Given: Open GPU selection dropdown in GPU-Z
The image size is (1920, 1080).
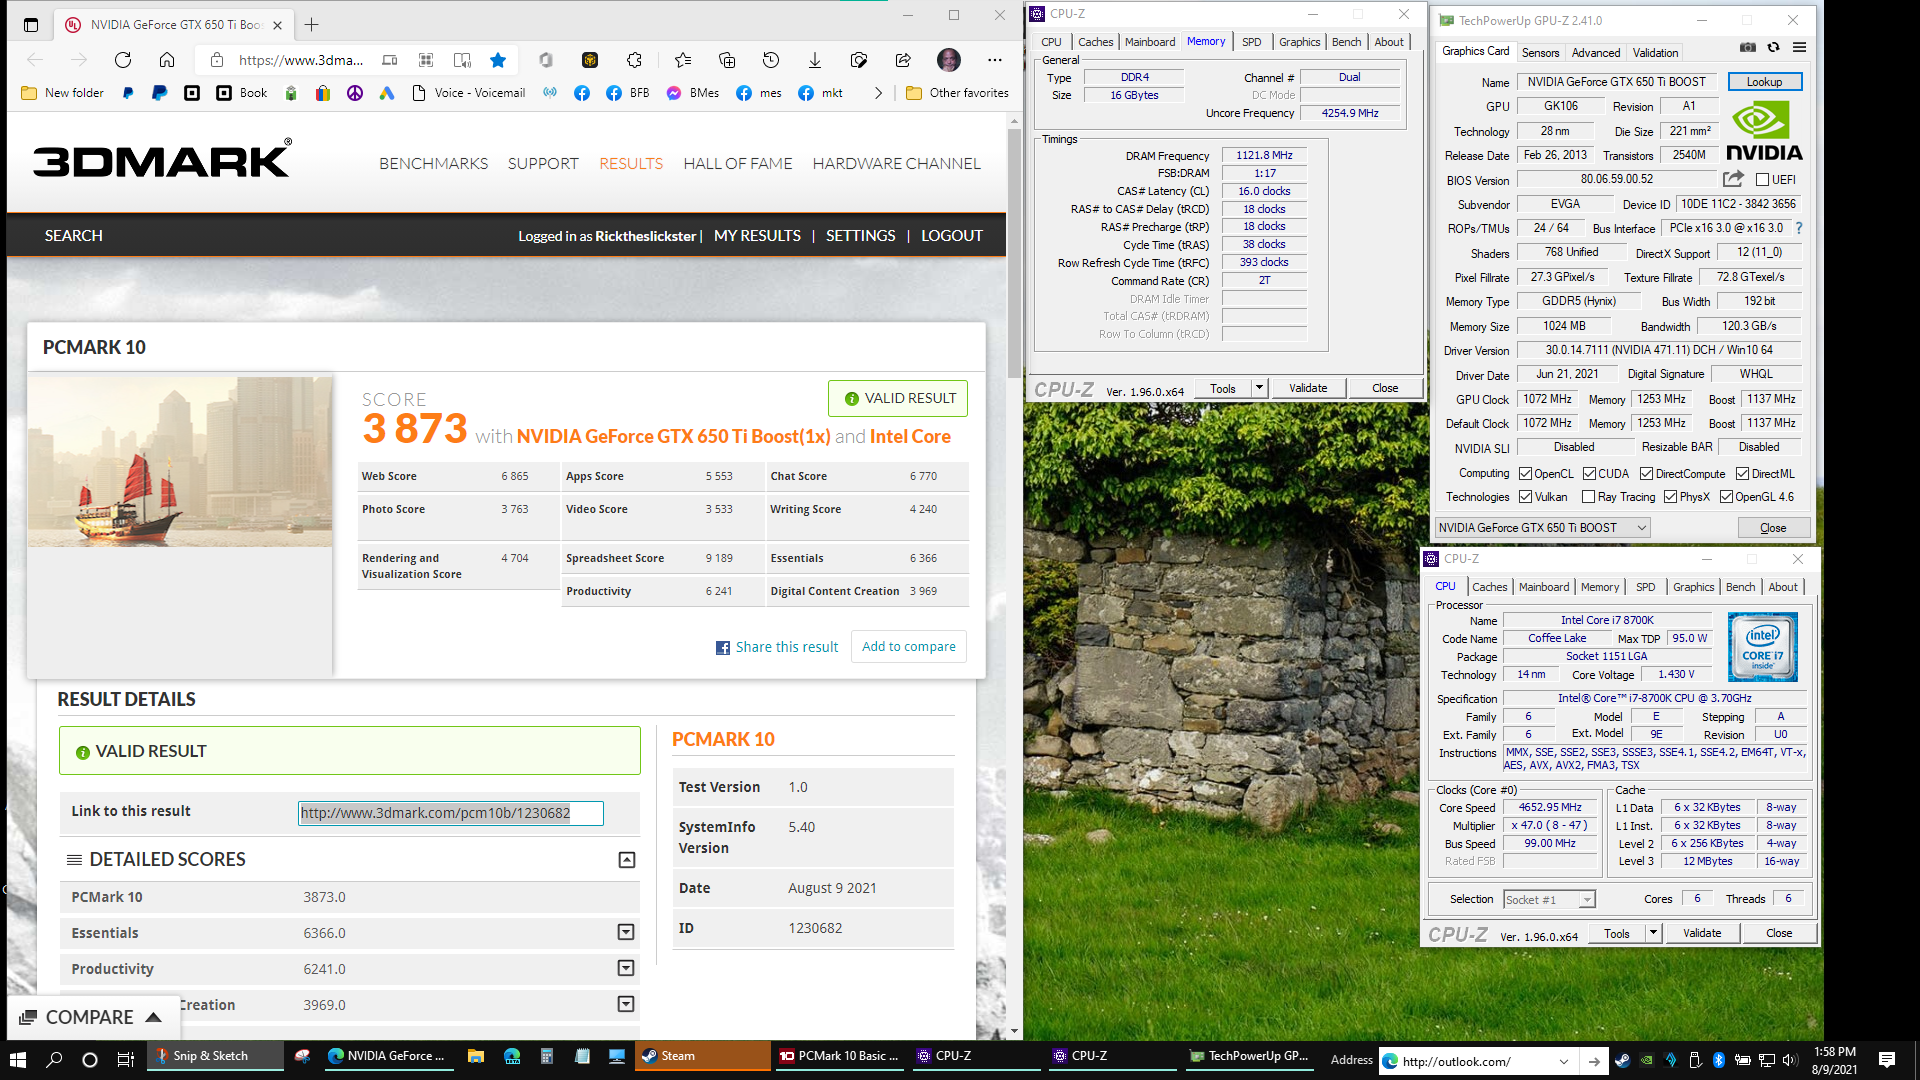Looking at the screenshot, I should point(1542,527).
